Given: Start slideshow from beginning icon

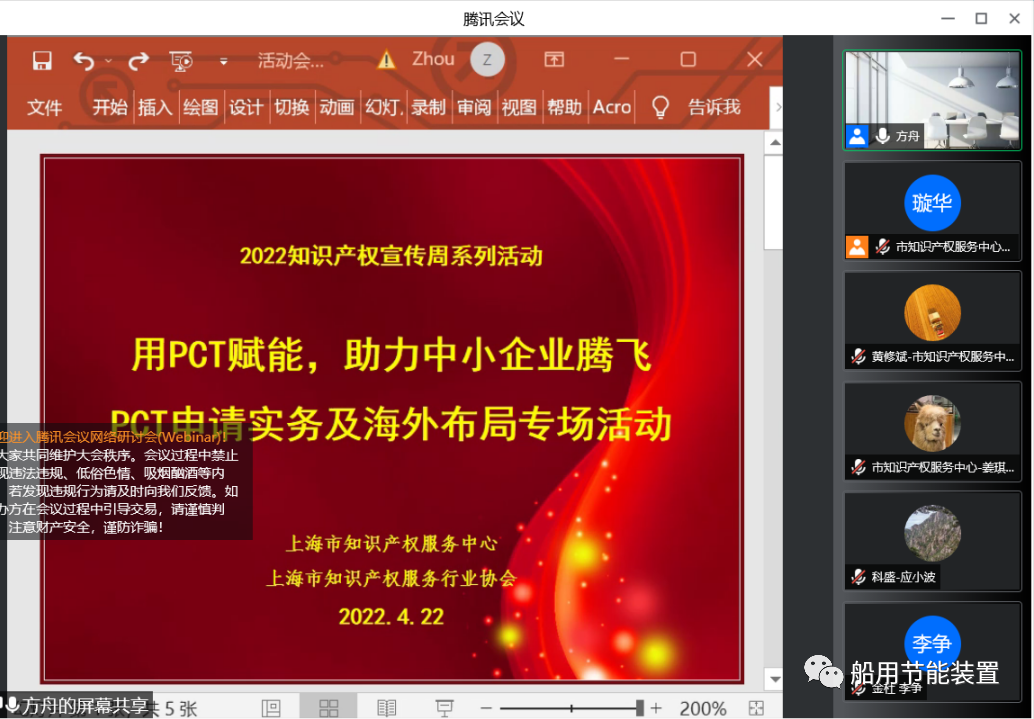Looking at the screenshot, I should point(181,61).
